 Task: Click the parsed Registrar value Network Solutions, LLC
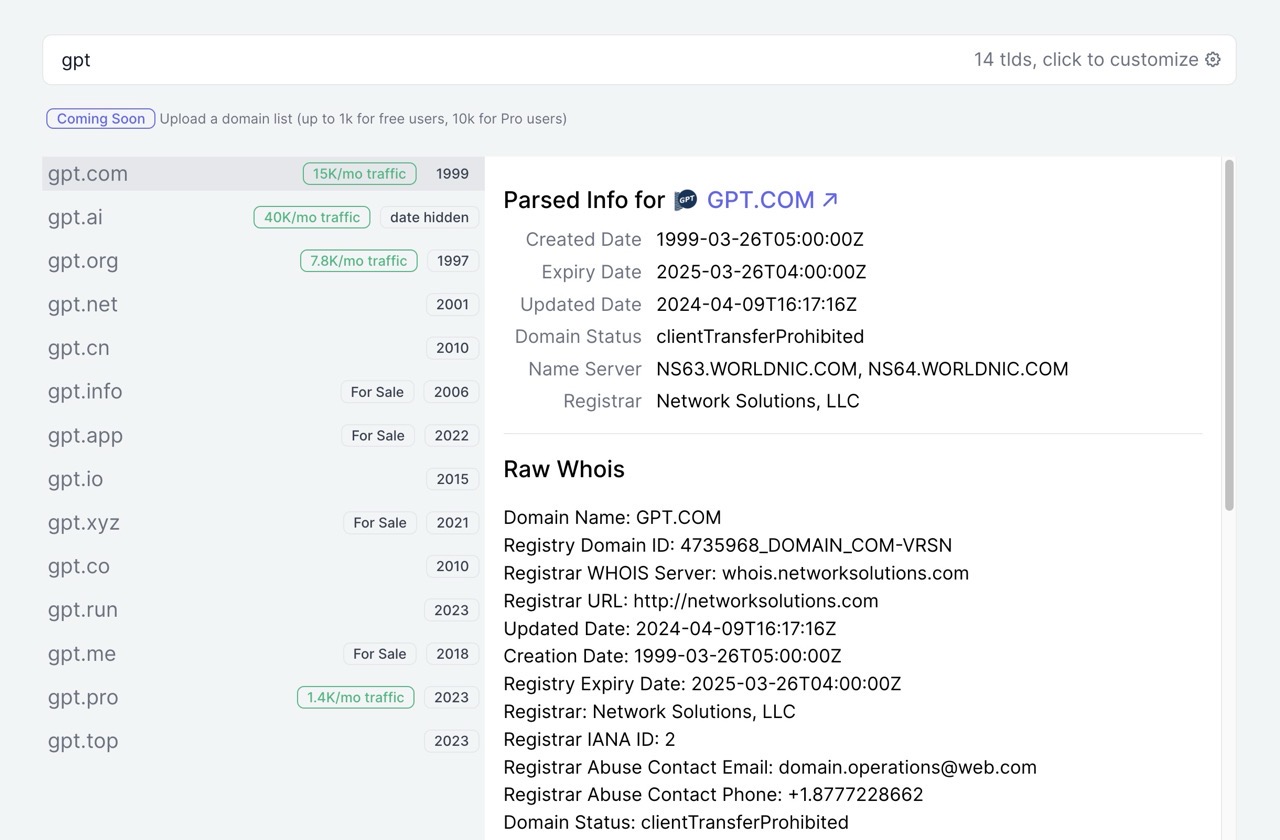758,401
